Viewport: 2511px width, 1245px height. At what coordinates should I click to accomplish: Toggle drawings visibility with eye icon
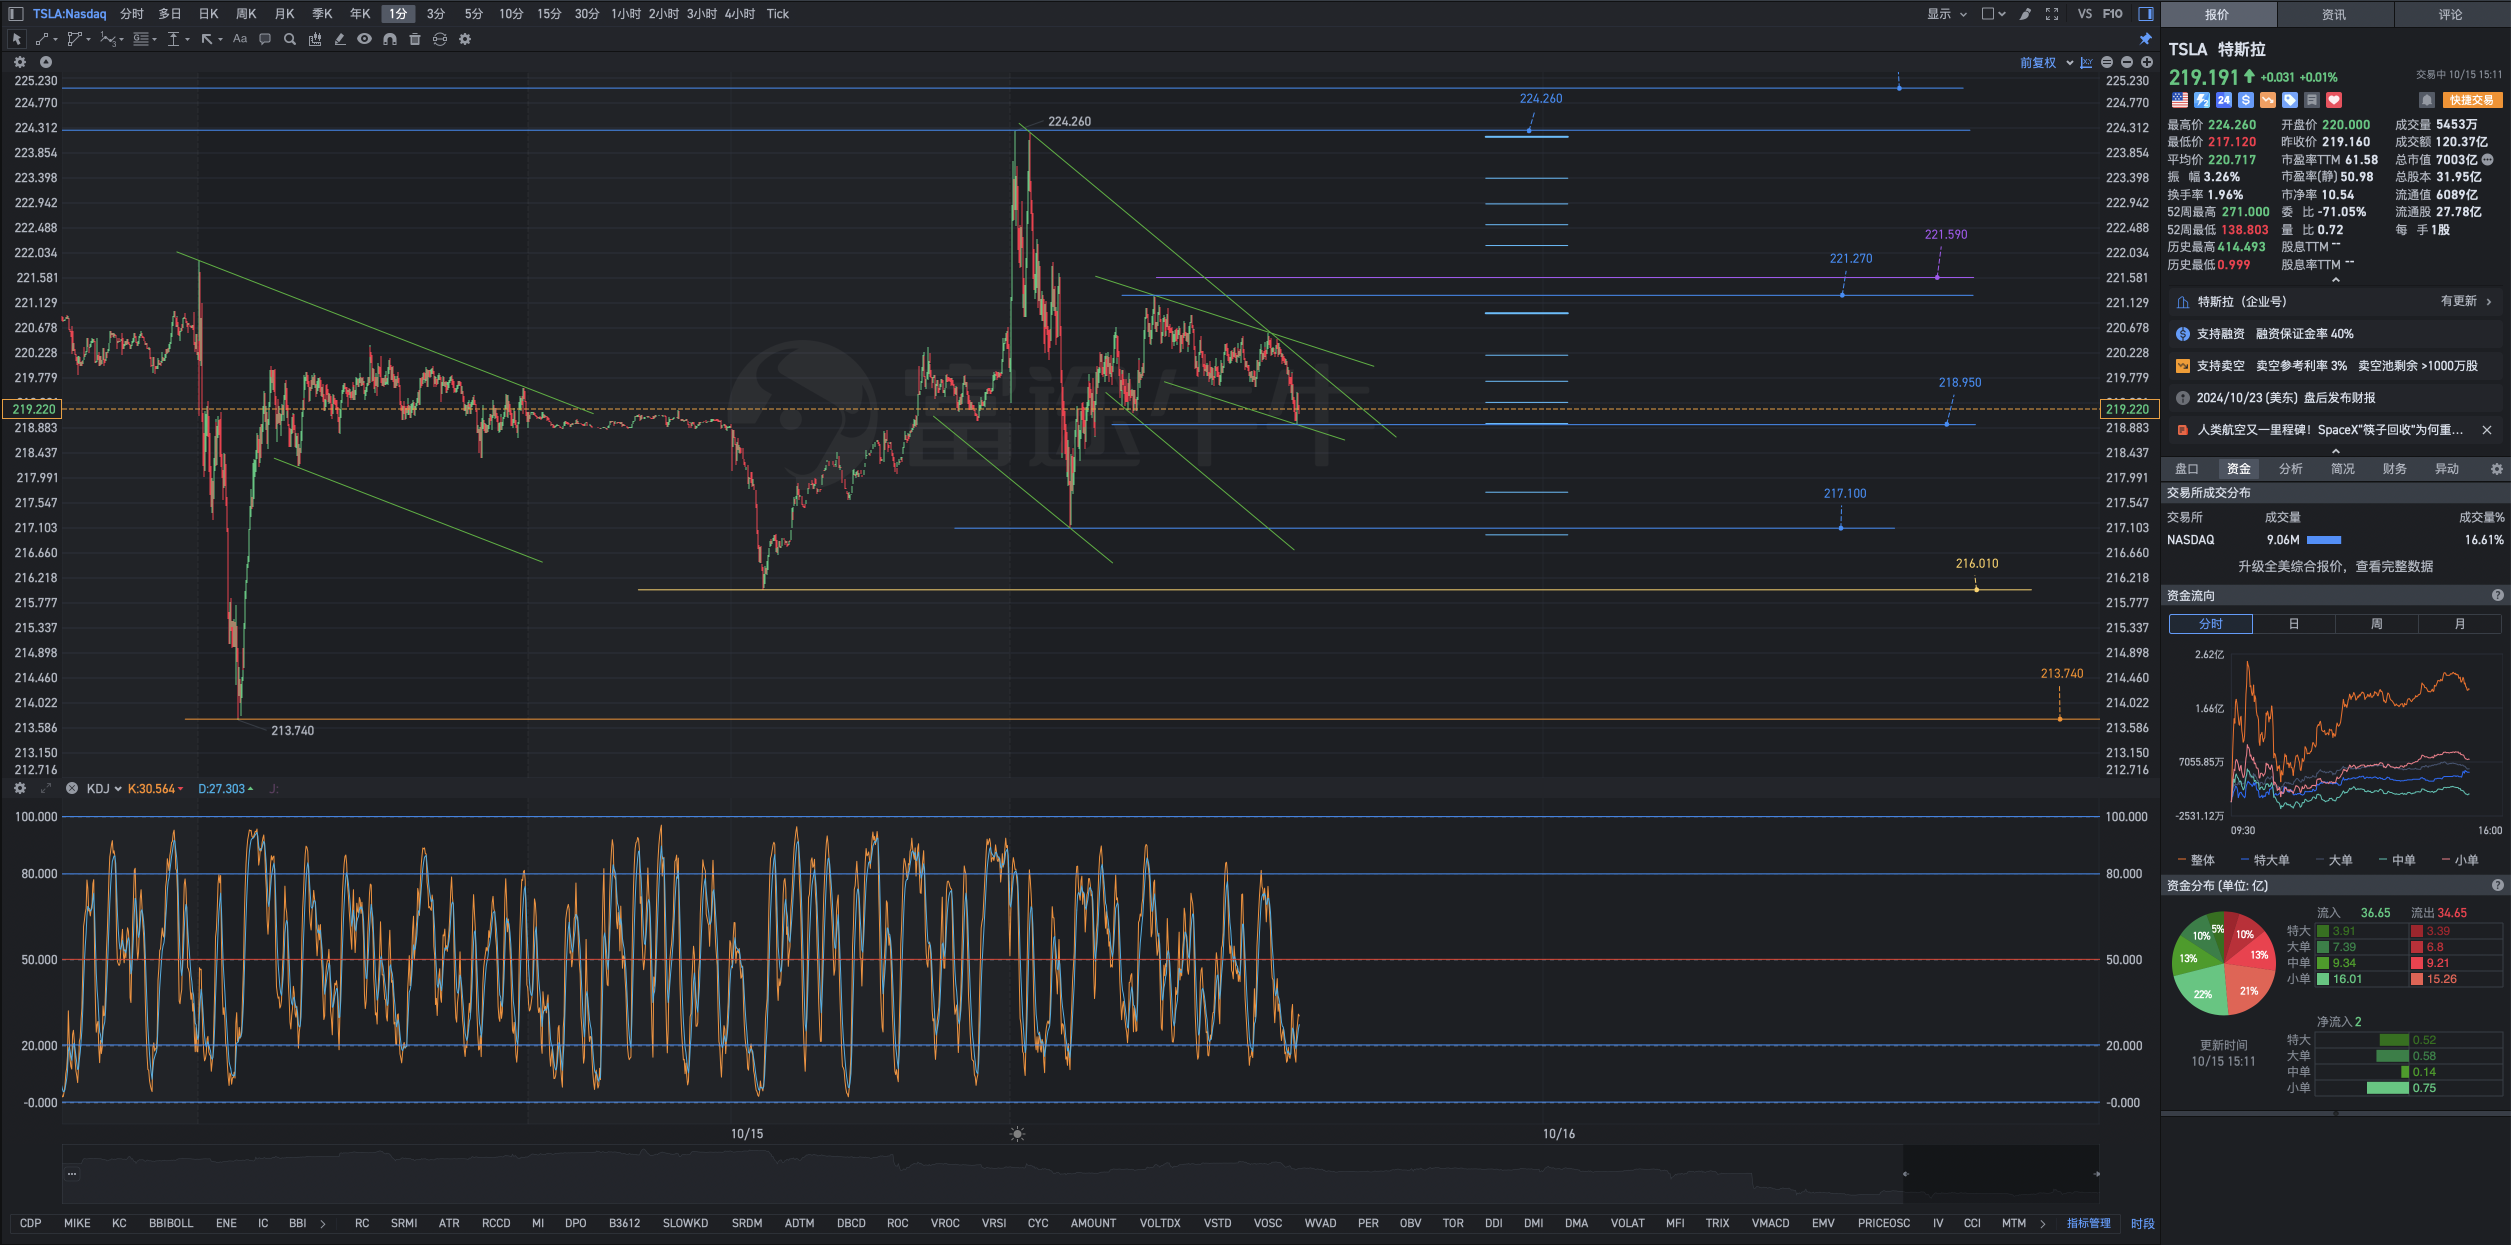pyautogui.click(x=365, y=39)
